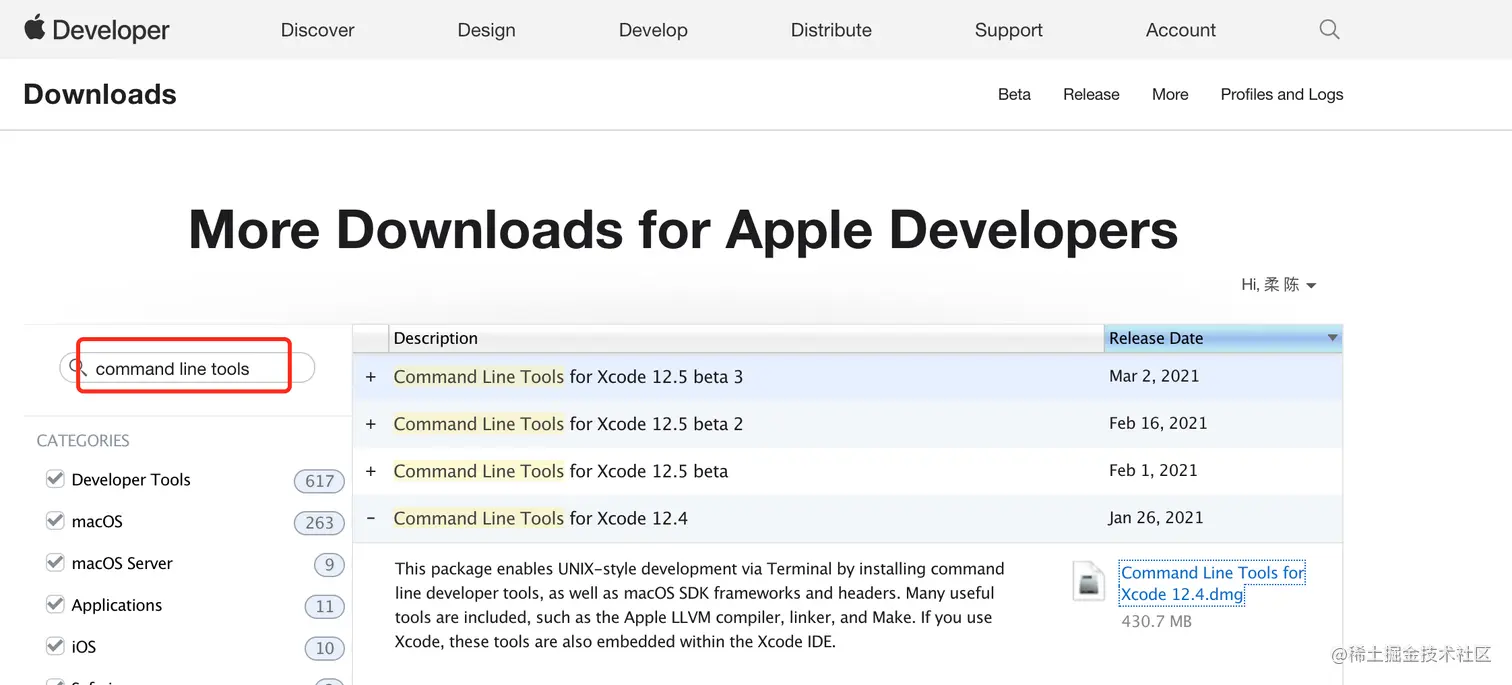Click the Applications count badge 11
Screen dimensions: 1512x685
point(324,606)
